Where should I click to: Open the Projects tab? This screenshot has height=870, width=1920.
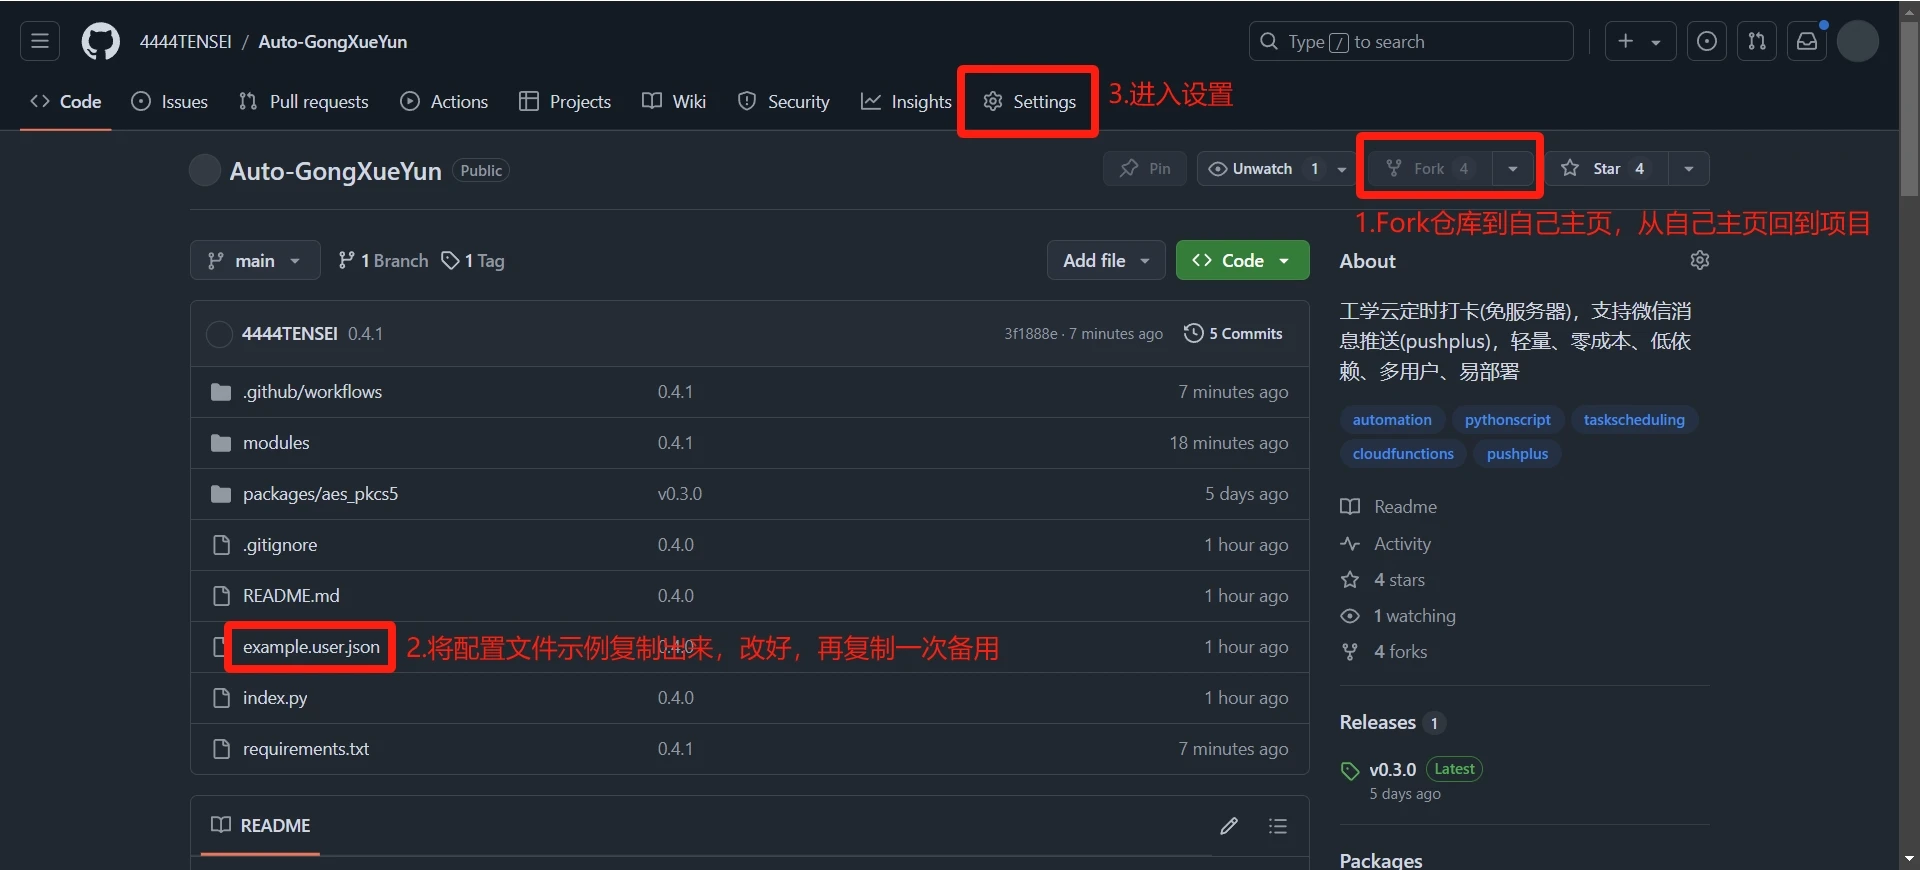565,102
